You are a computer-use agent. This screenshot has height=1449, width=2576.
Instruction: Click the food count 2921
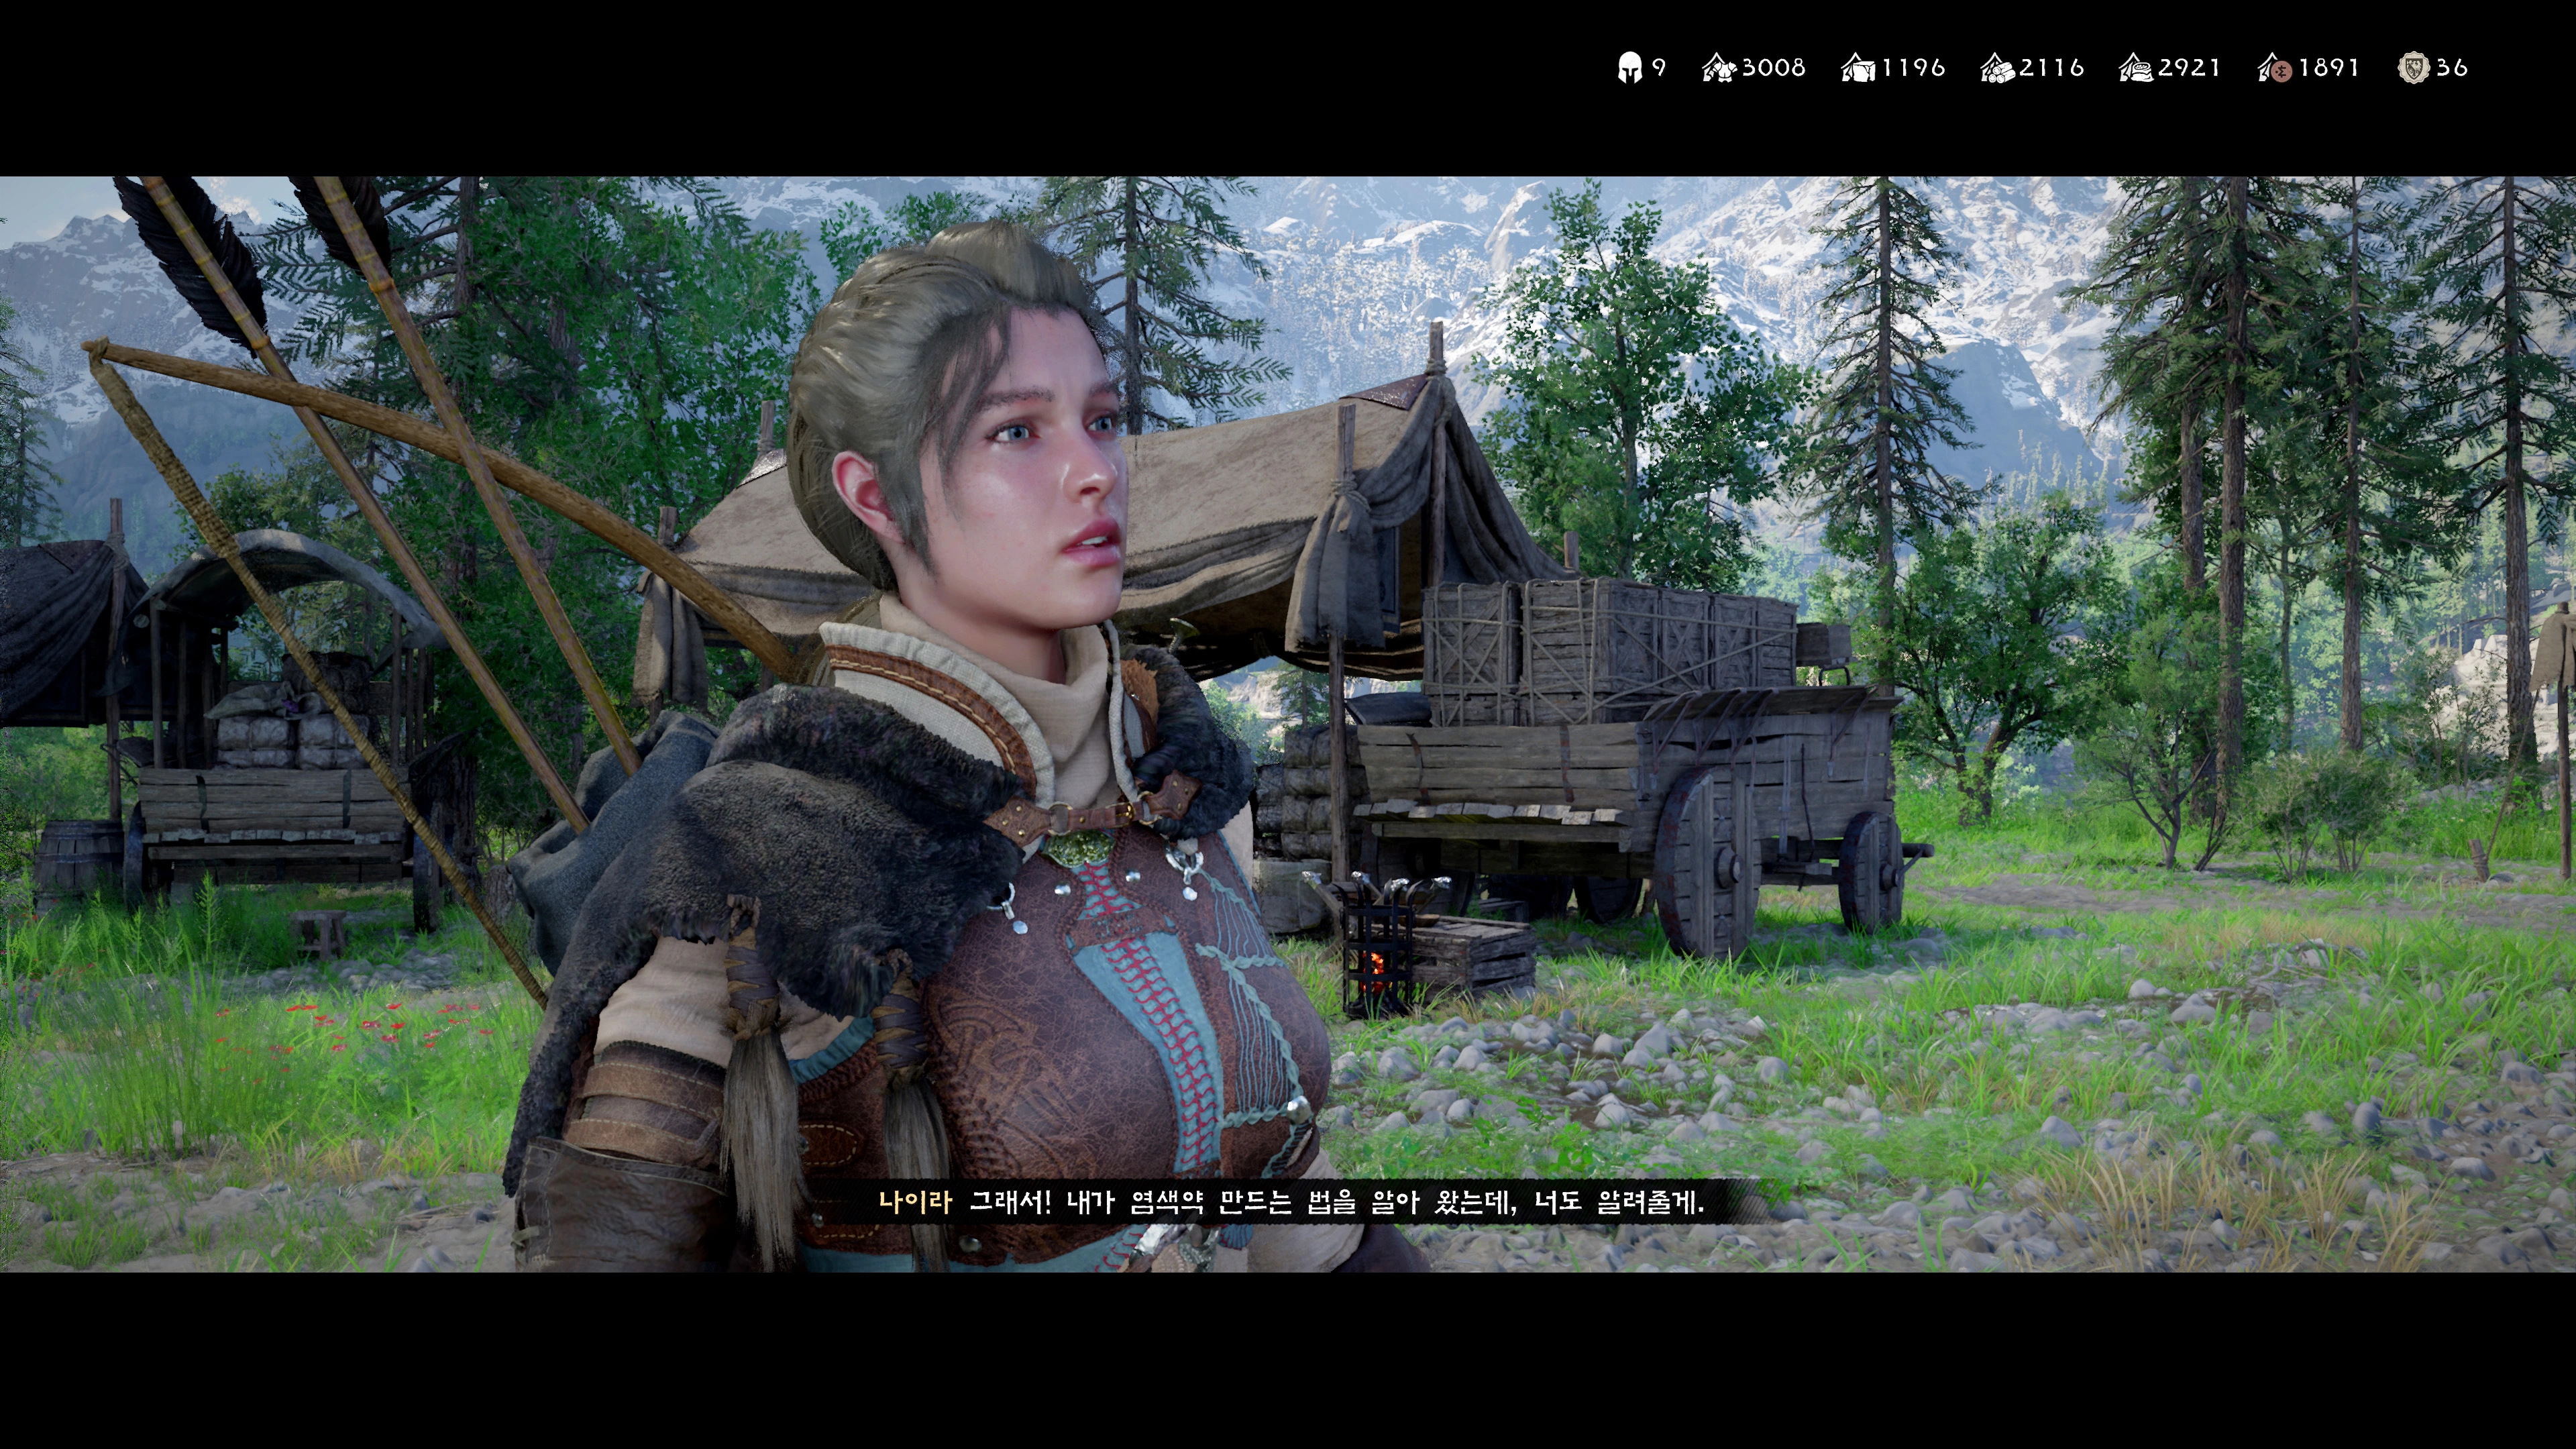2189,68
